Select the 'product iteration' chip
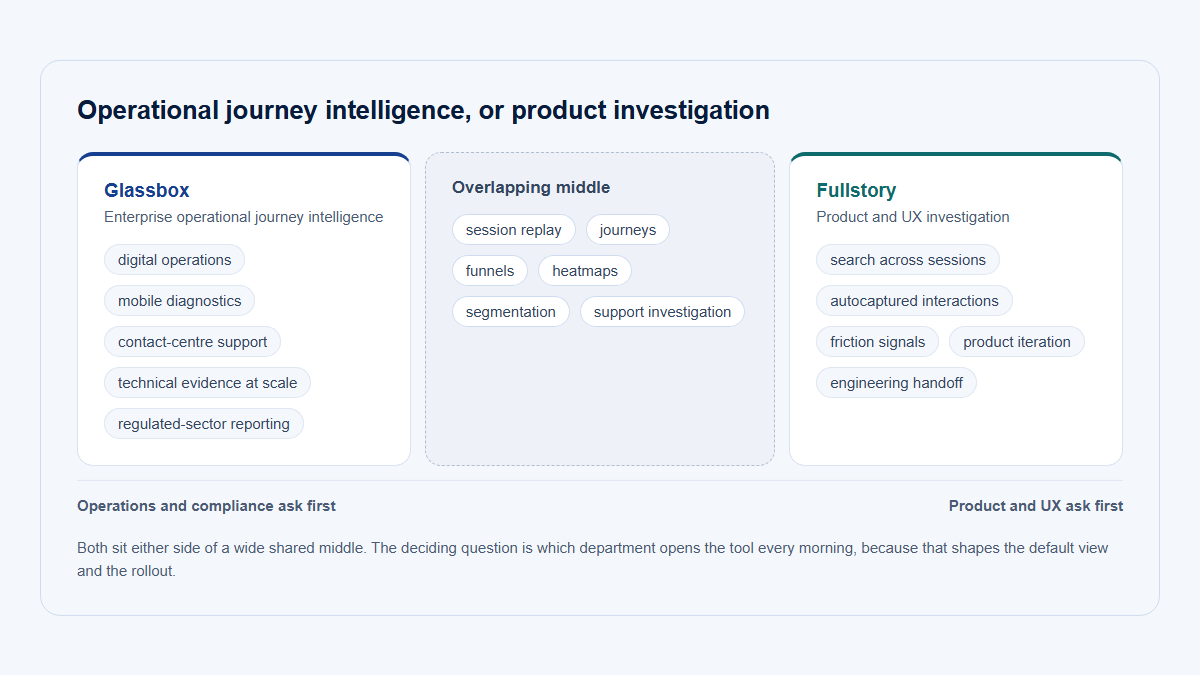Viewport: 1200px width, 675px height. pyautogui.click(x=1017, y=342)
